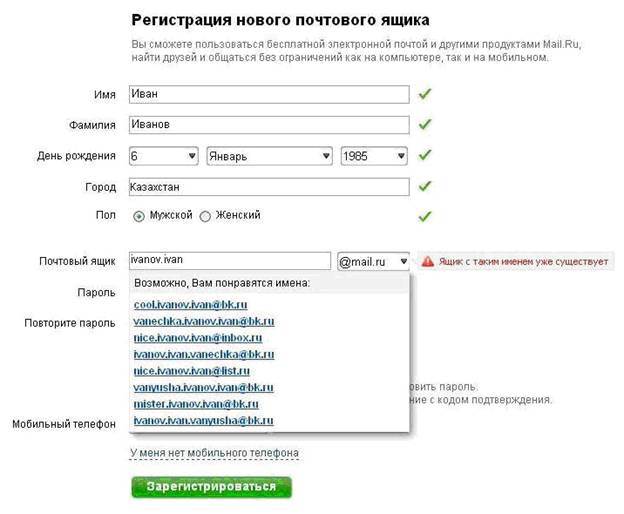Select the Женский radio button
The width and height of the screenshot is (624, 514).
click(205, 216)
